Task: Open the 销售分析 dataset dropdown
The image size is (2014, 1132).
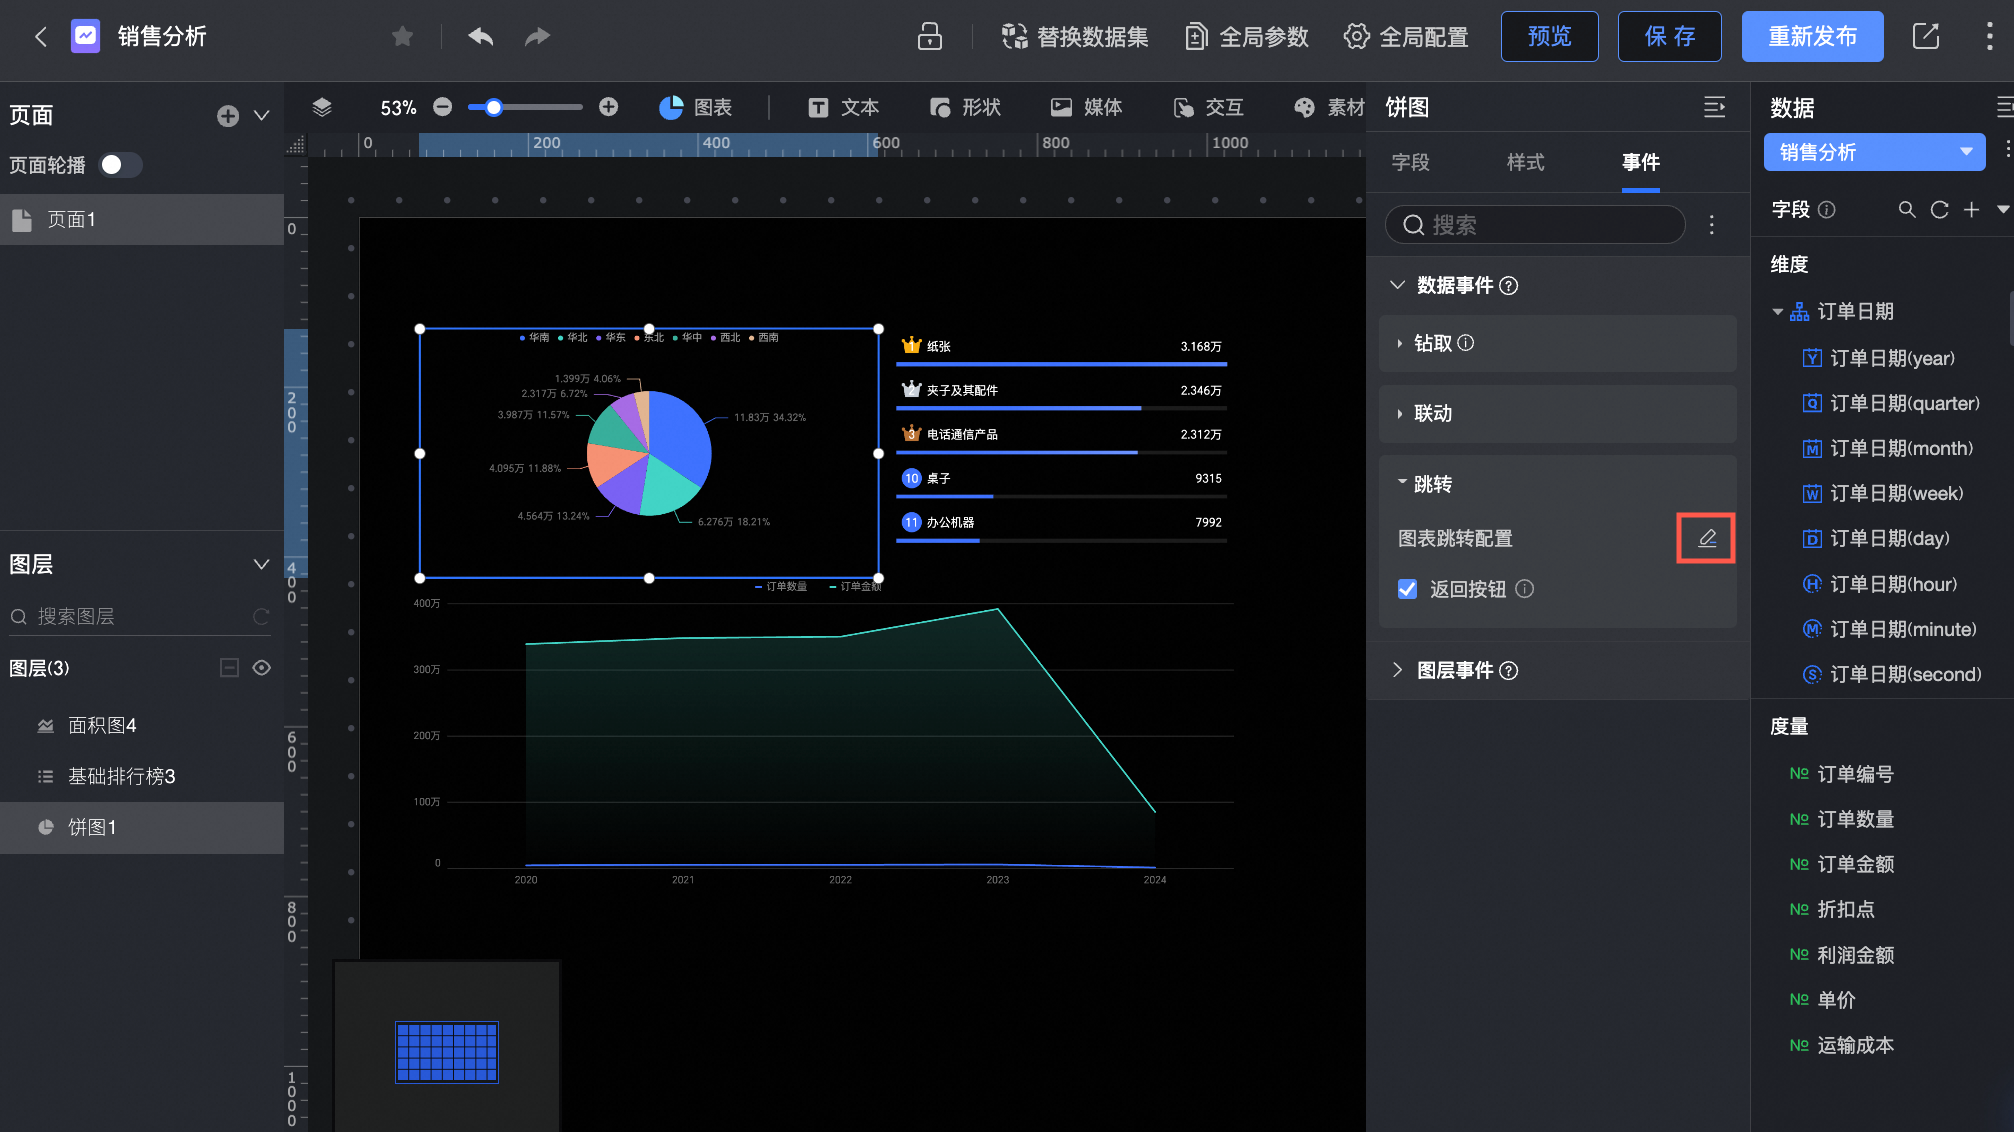Action: pos(1874,152)
